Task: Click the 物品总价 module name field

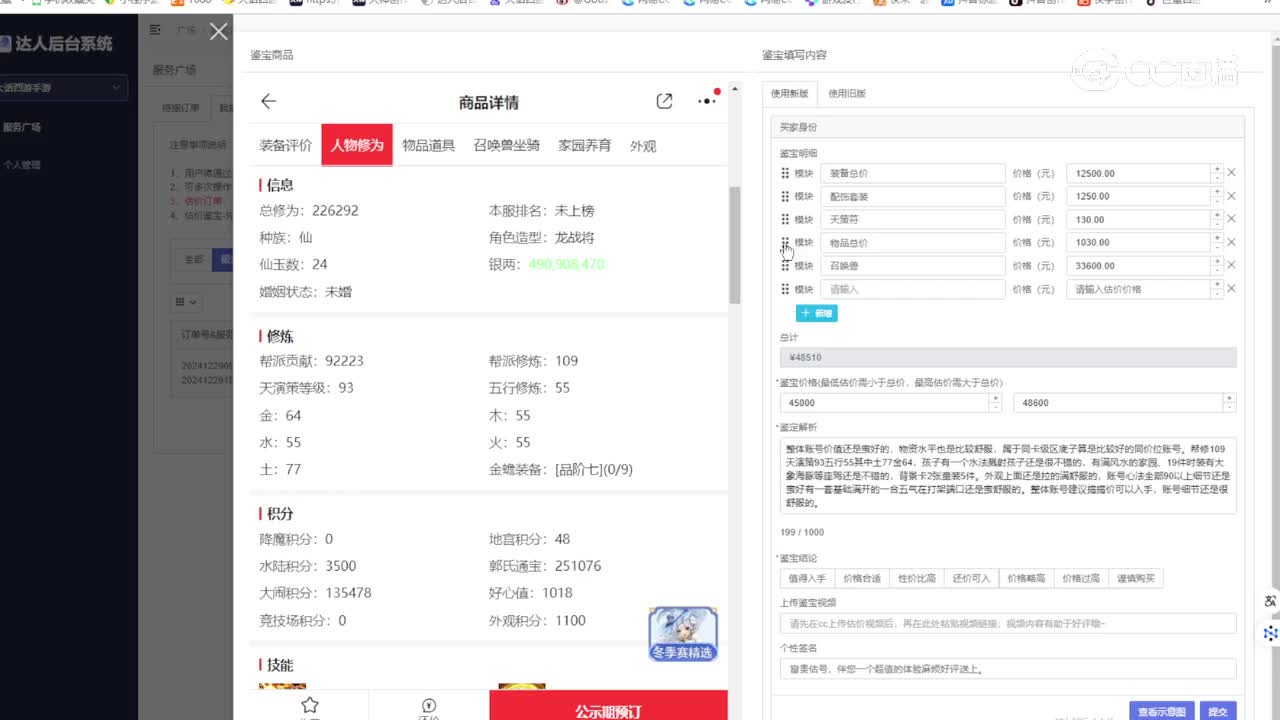Action: pyautogui.click(x=912, y=242)
